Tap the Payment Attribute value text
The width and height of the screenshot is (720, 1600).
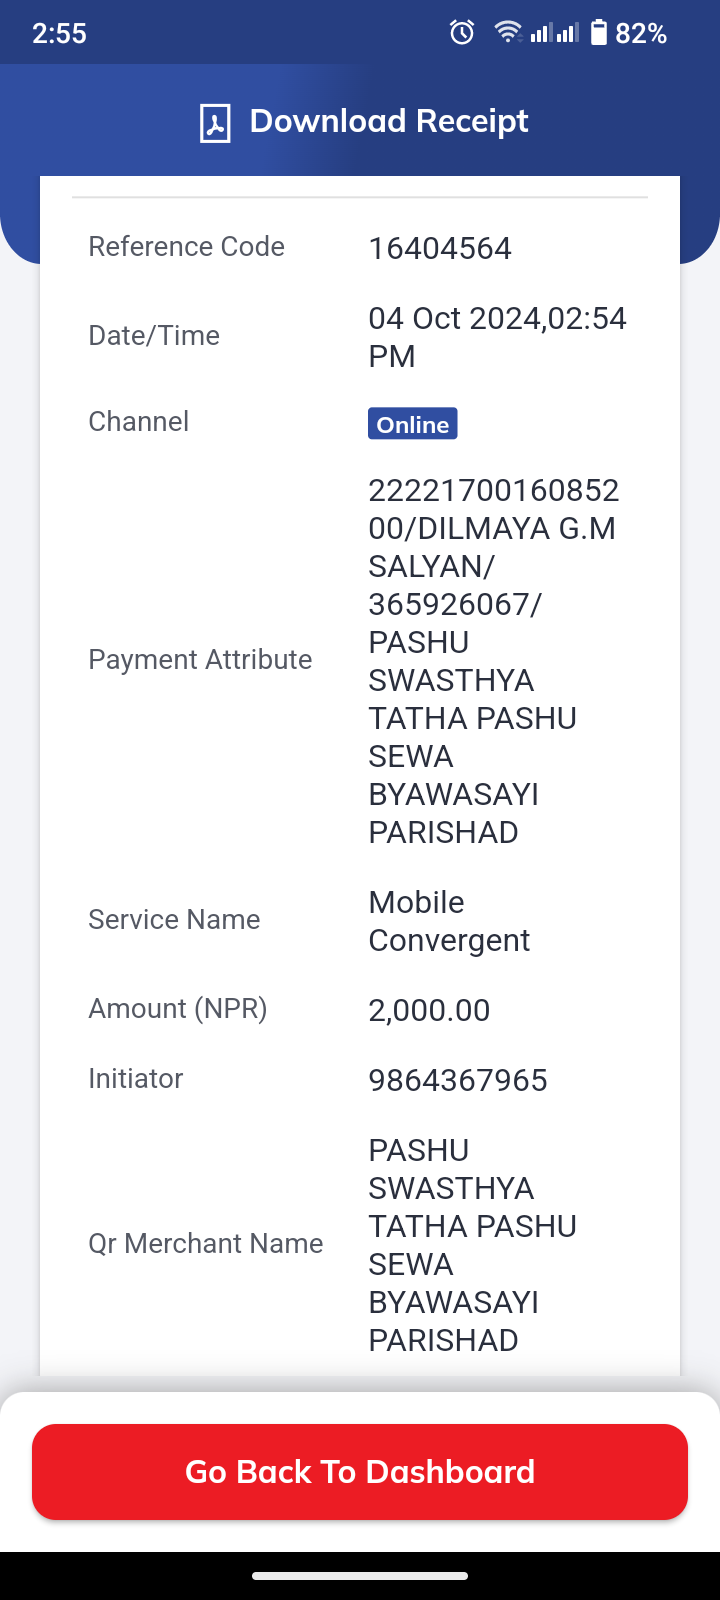point(494,661)
